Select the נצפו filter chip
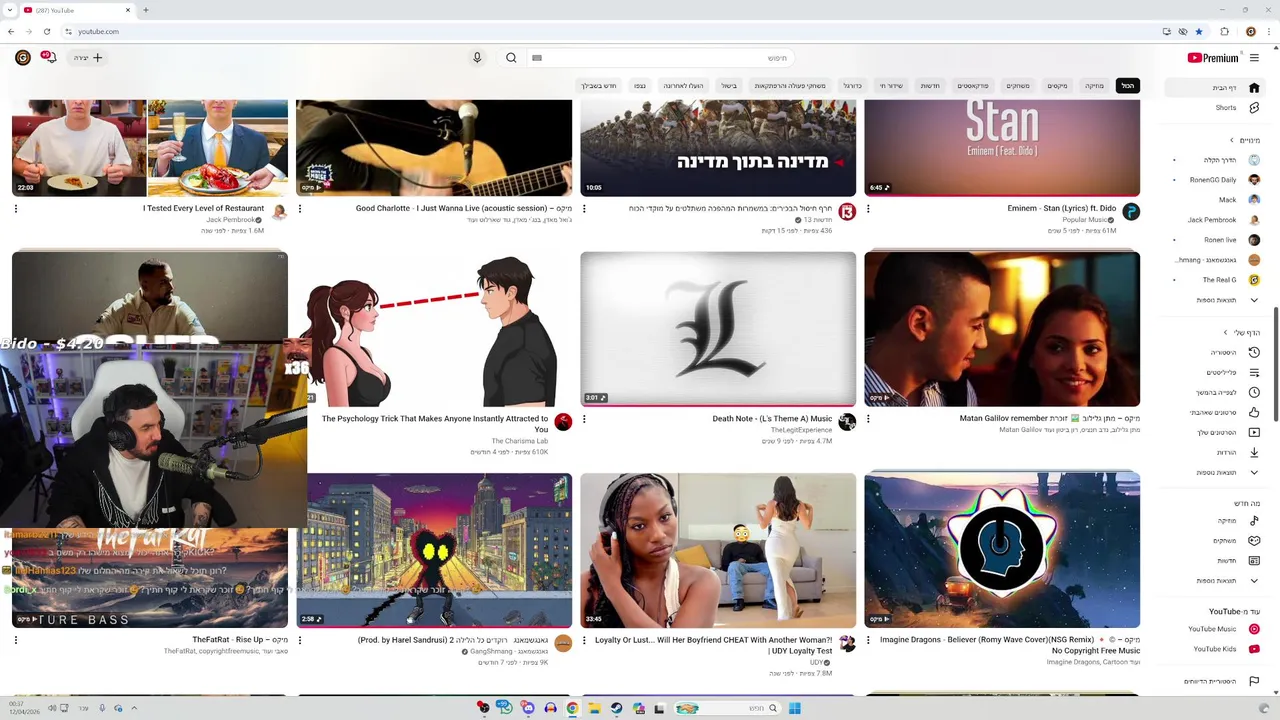Viewport: 1280px width, 720px height. point(640,86)
